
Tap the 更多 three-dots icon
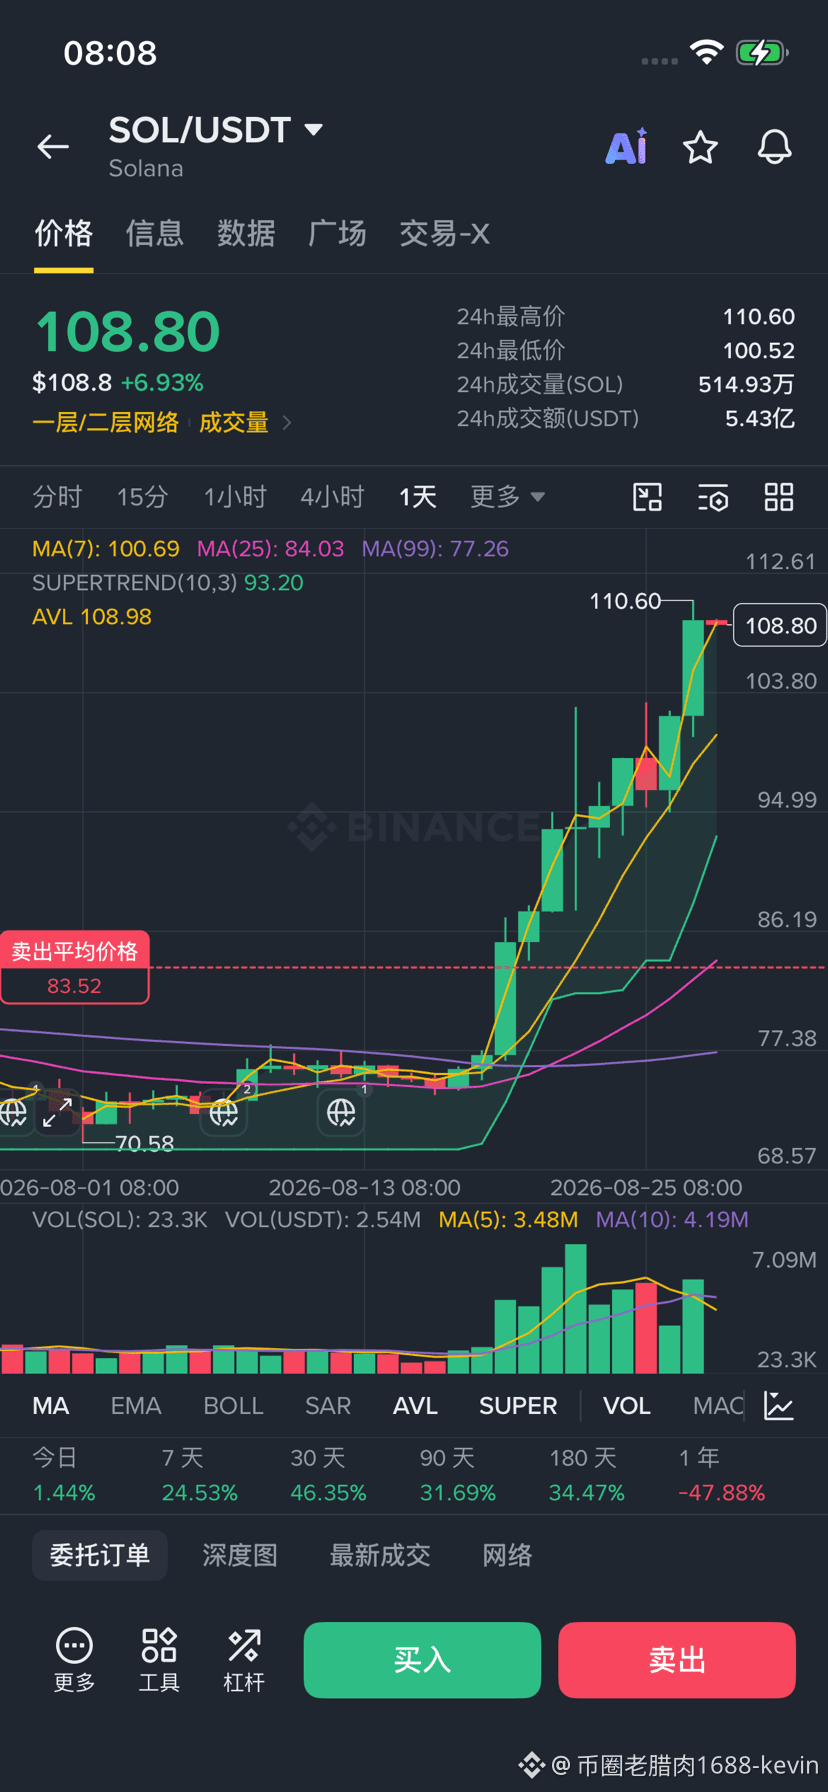[x=74, y=1660]
